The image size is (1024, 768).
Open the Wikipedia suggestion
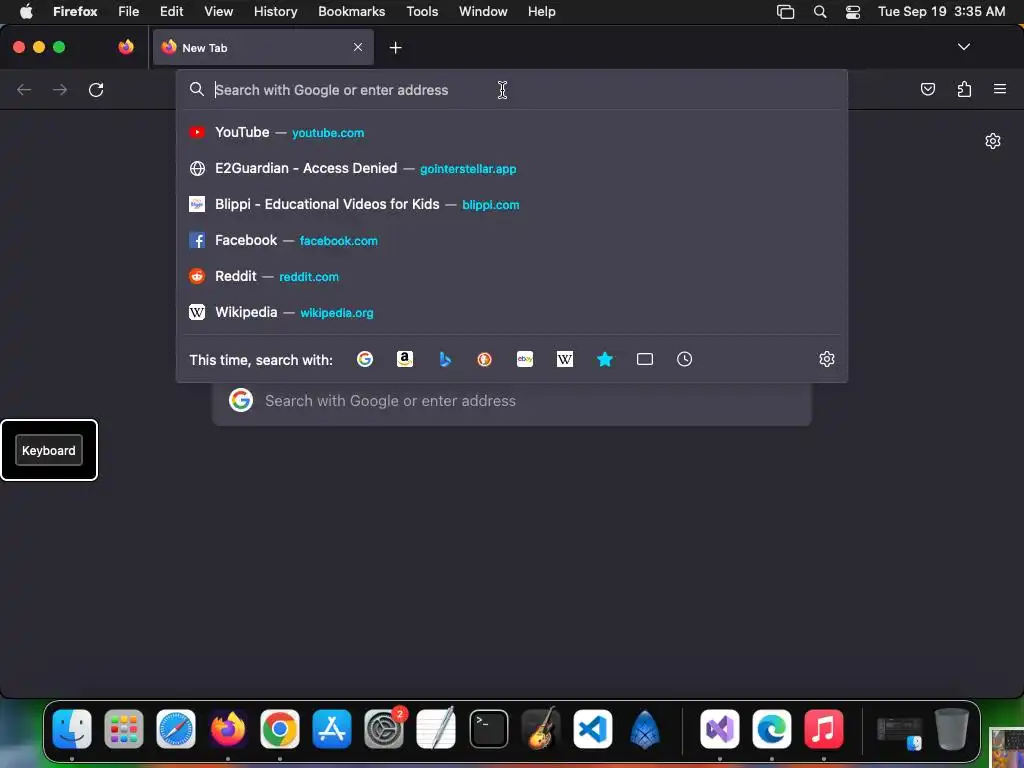coord(512,312)
